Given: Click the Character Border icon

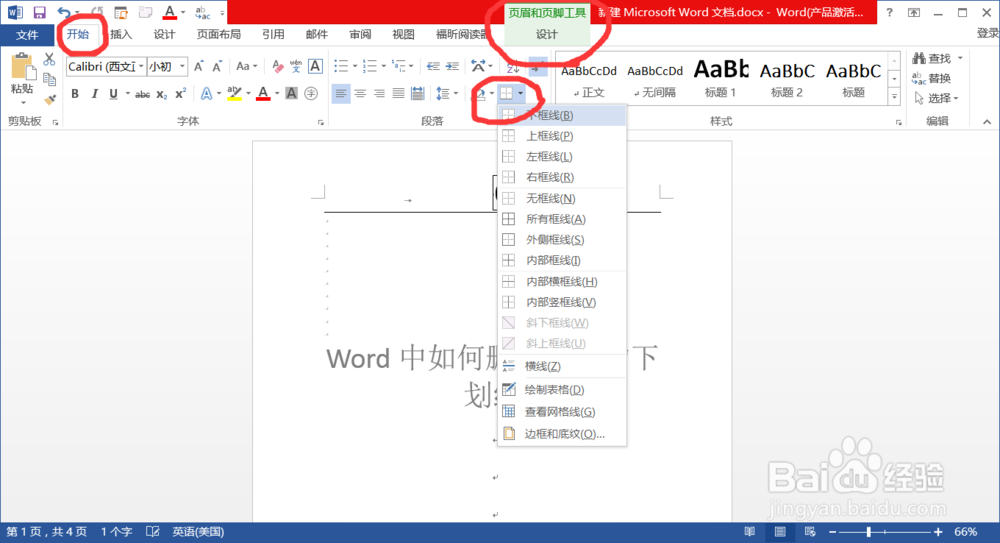Looking at the screenshot, I should point(314,66).
